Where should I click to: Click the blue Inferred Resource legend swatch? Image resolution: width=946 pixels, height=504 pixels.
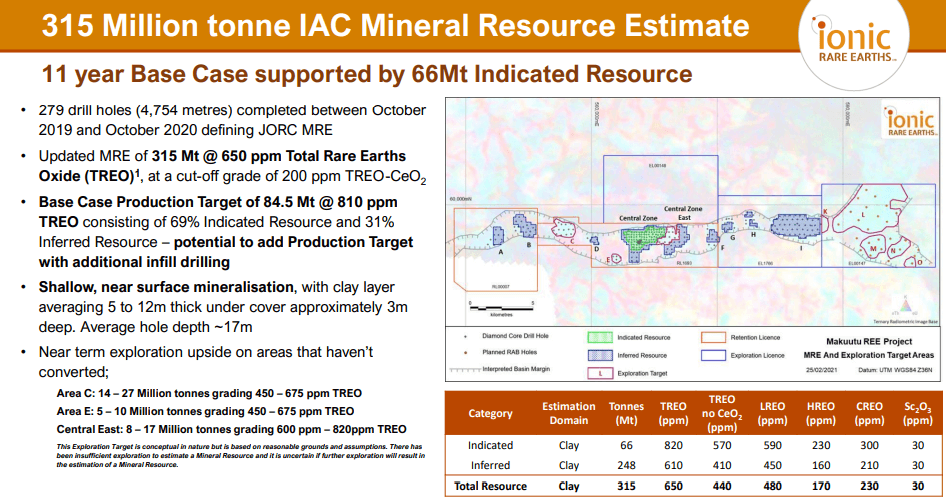[600, 356]
